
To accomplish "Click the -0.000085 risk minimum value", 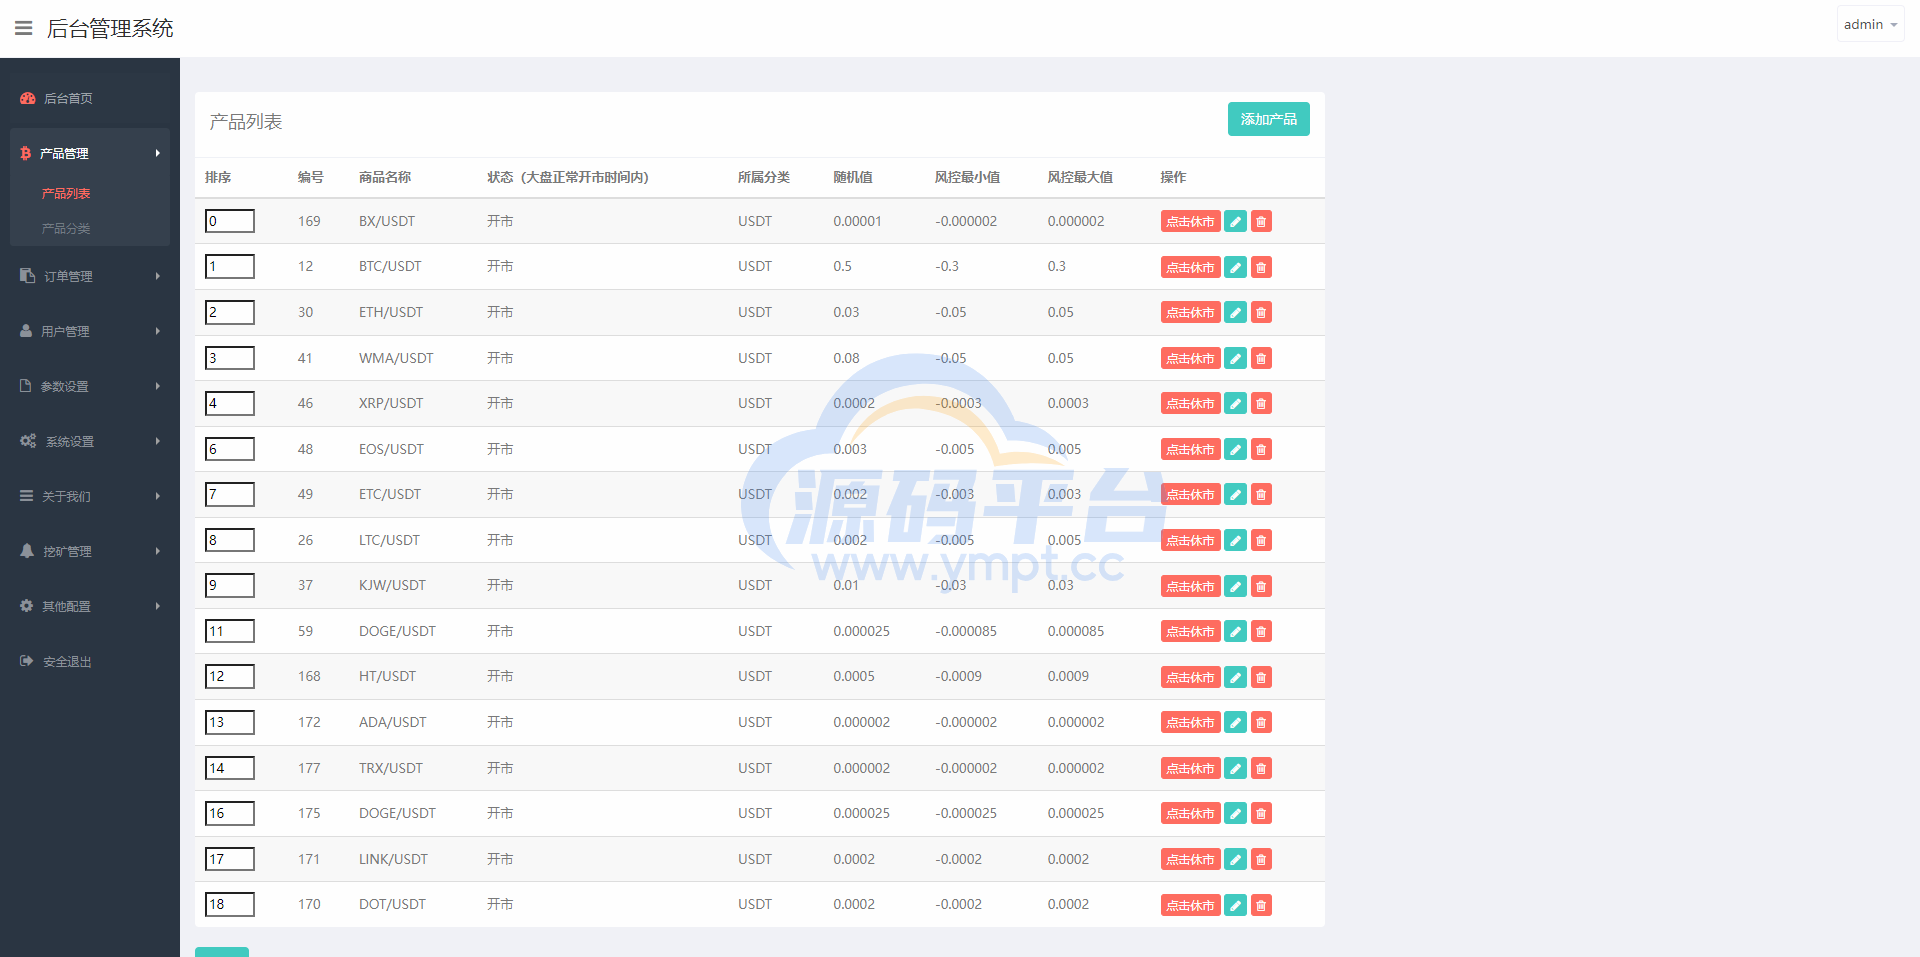I will click(966, 631).
